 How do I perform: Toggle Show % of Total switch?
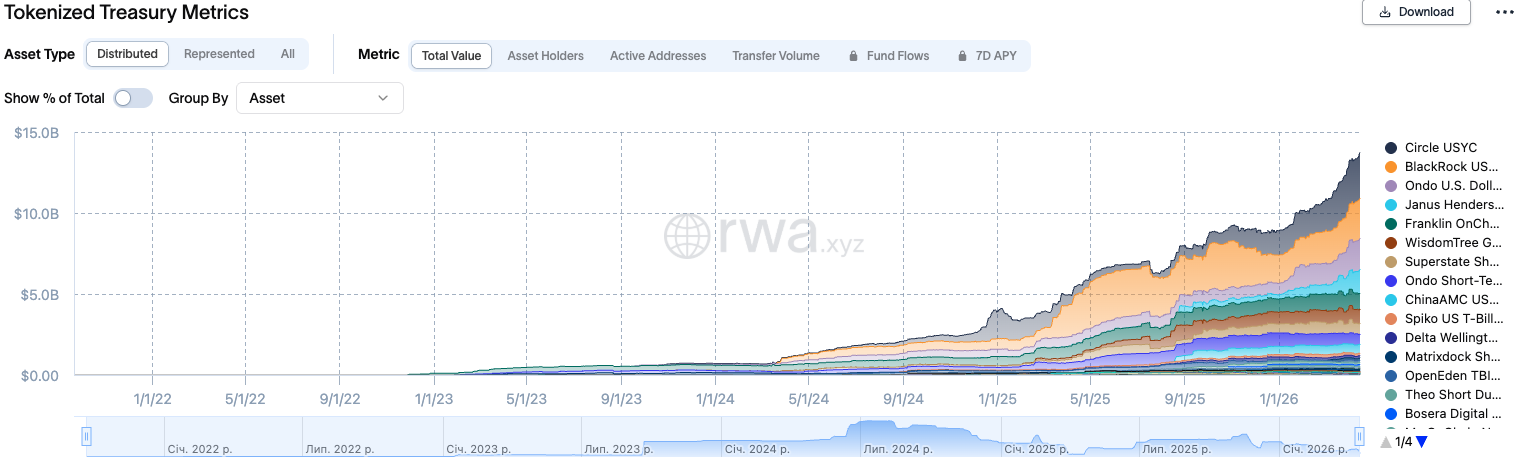pos(133,98)
